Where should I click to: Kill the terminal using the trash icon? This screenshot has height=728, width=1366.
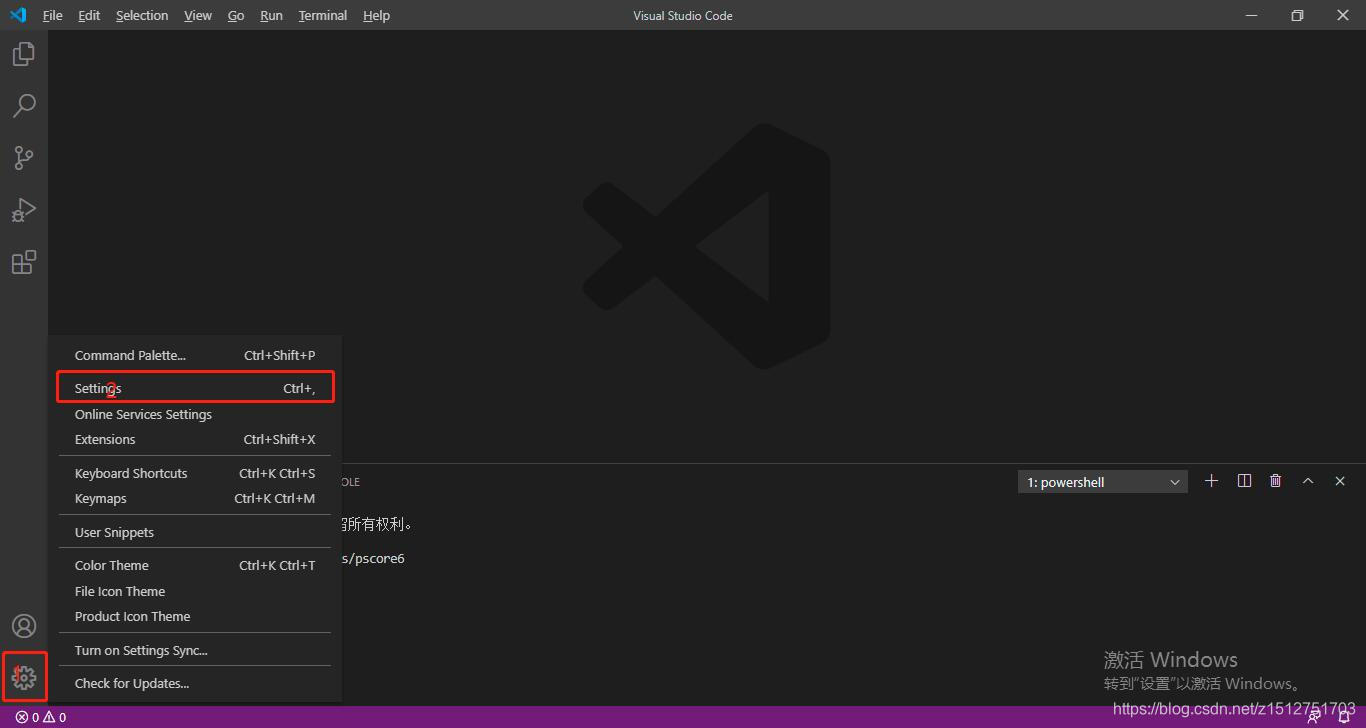pos(1275,480)
